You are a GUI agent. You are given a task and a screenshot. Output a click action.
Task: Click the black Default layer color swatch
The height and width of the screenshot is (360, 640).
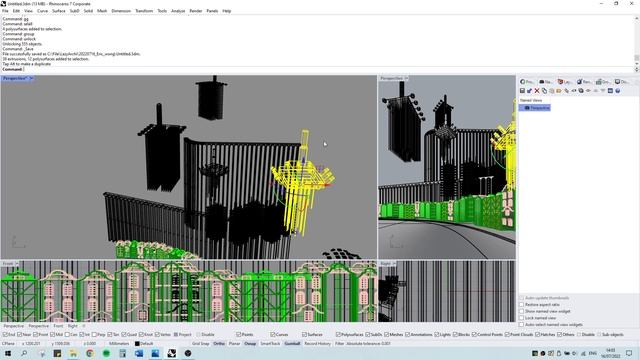tap(137, 344)
